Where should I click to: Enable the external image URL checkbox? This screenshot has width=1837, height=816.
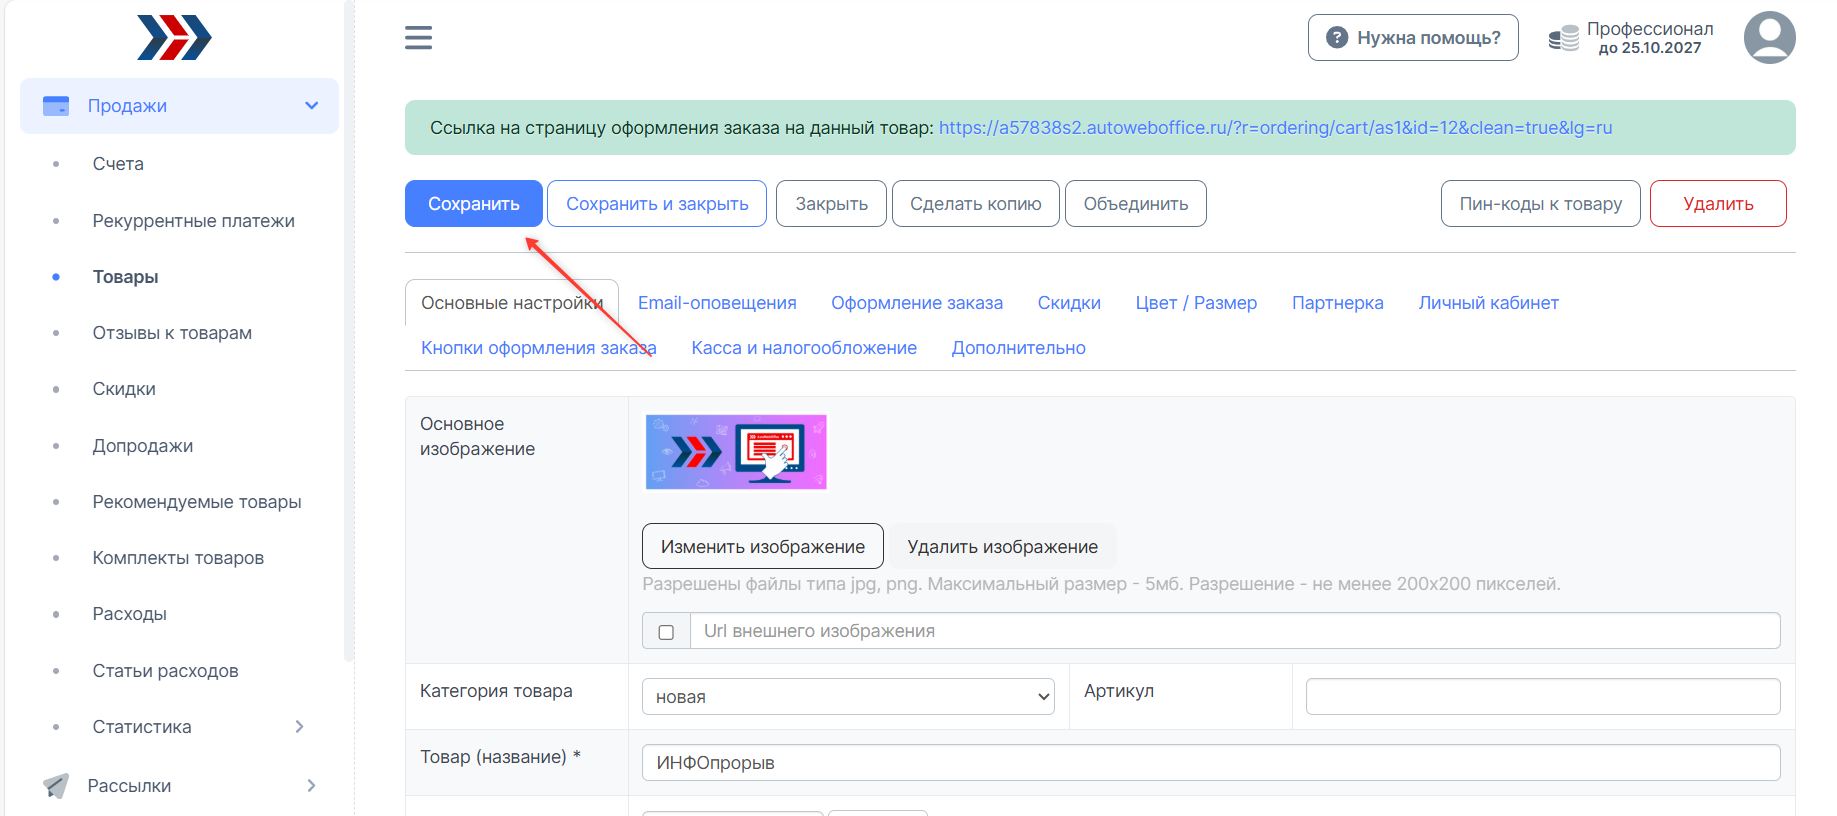point(666,632)
